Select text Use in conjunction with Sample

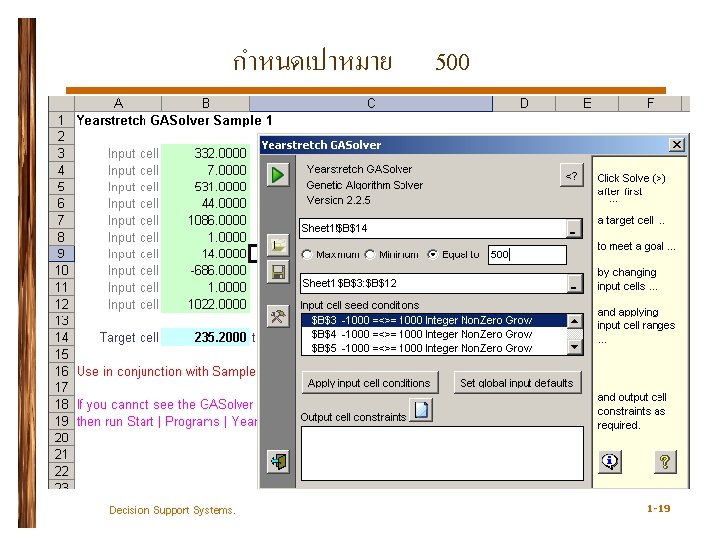[166, 371]
